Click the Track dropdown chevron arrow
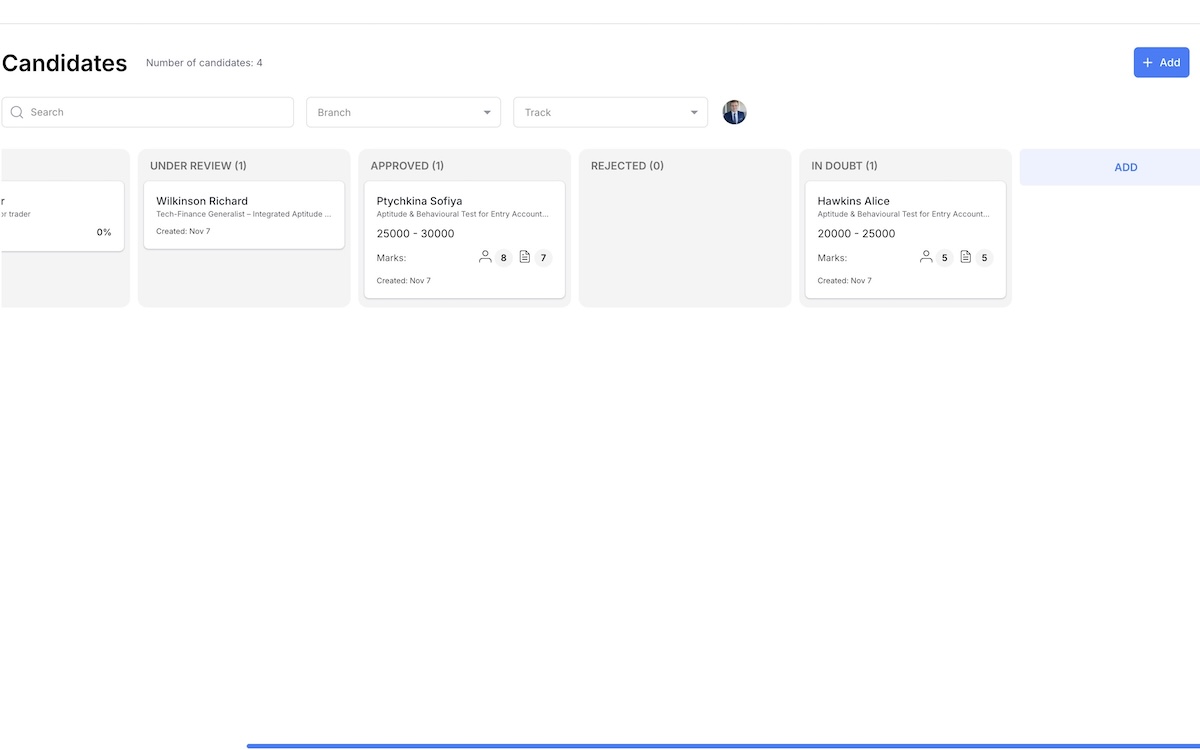 (694, 112)
